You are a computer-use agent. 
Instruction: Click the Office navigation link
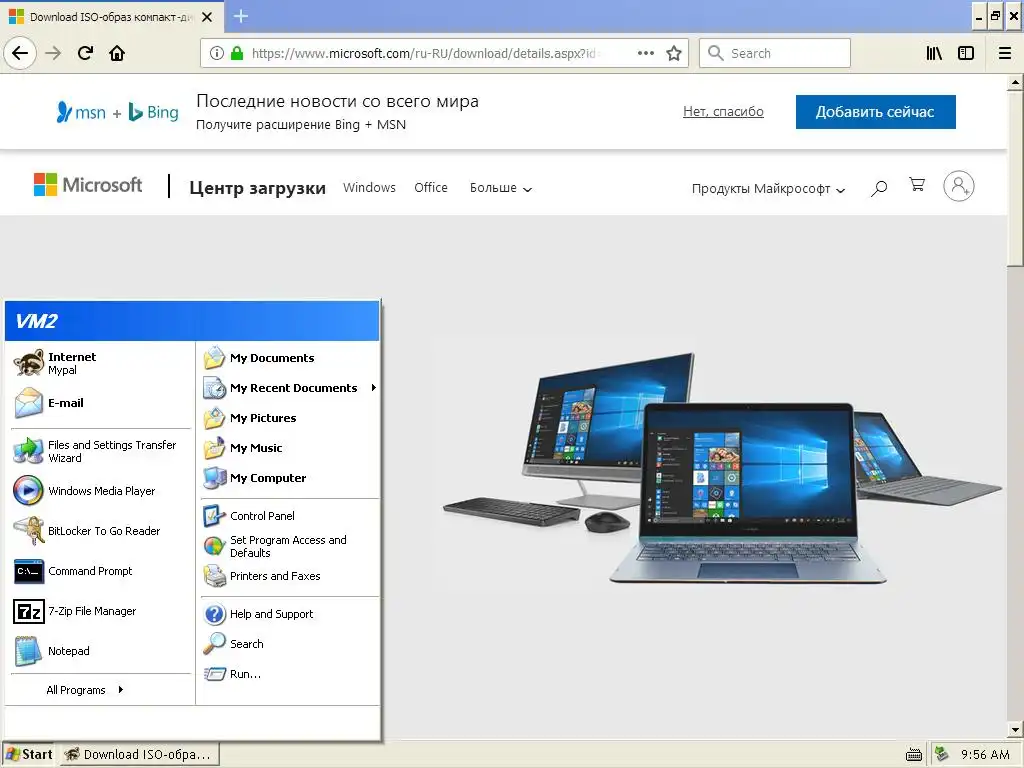[x=430, y=187]
